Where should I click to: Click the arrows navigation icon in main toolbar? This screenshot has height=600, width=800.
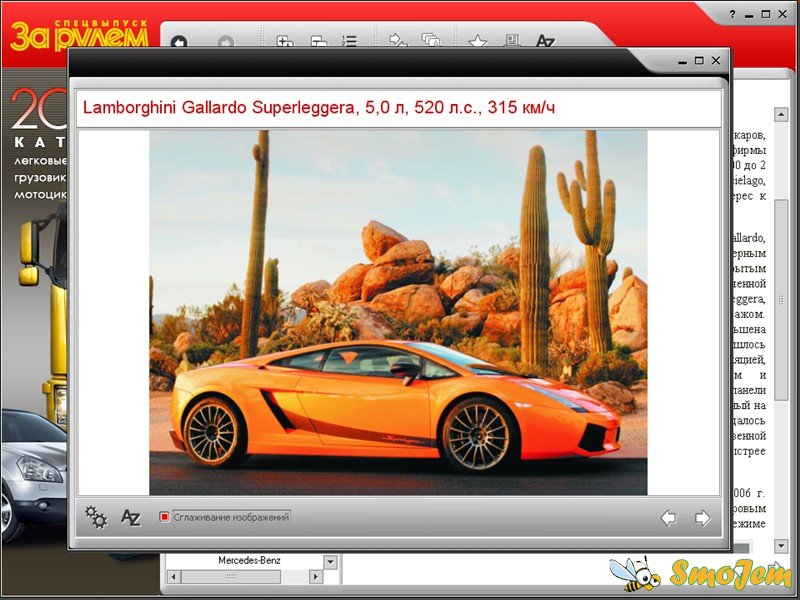click(x=398, y=40)
